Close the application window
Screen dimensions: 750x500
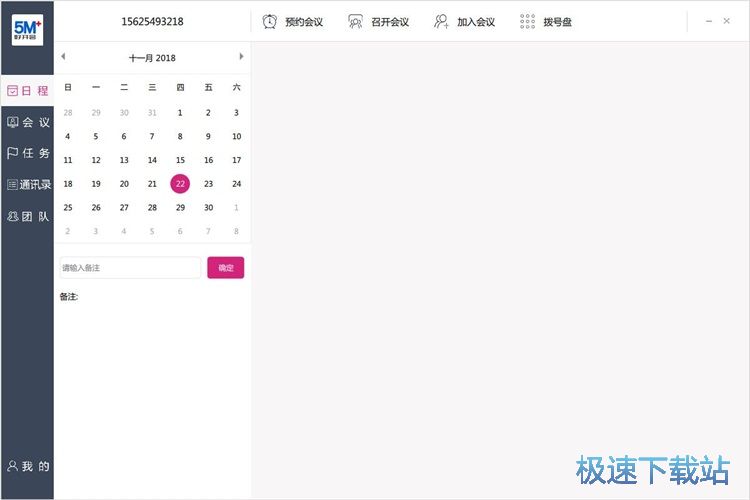pos(727,21)
